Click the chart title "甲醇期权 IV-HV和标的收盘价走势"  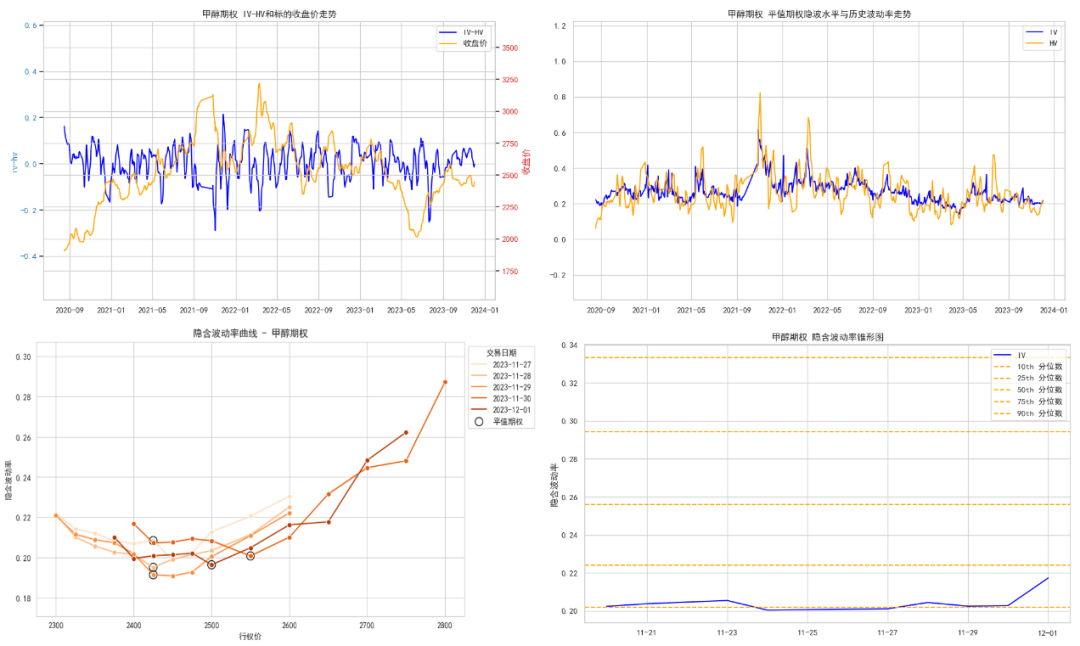coord(269,14)
